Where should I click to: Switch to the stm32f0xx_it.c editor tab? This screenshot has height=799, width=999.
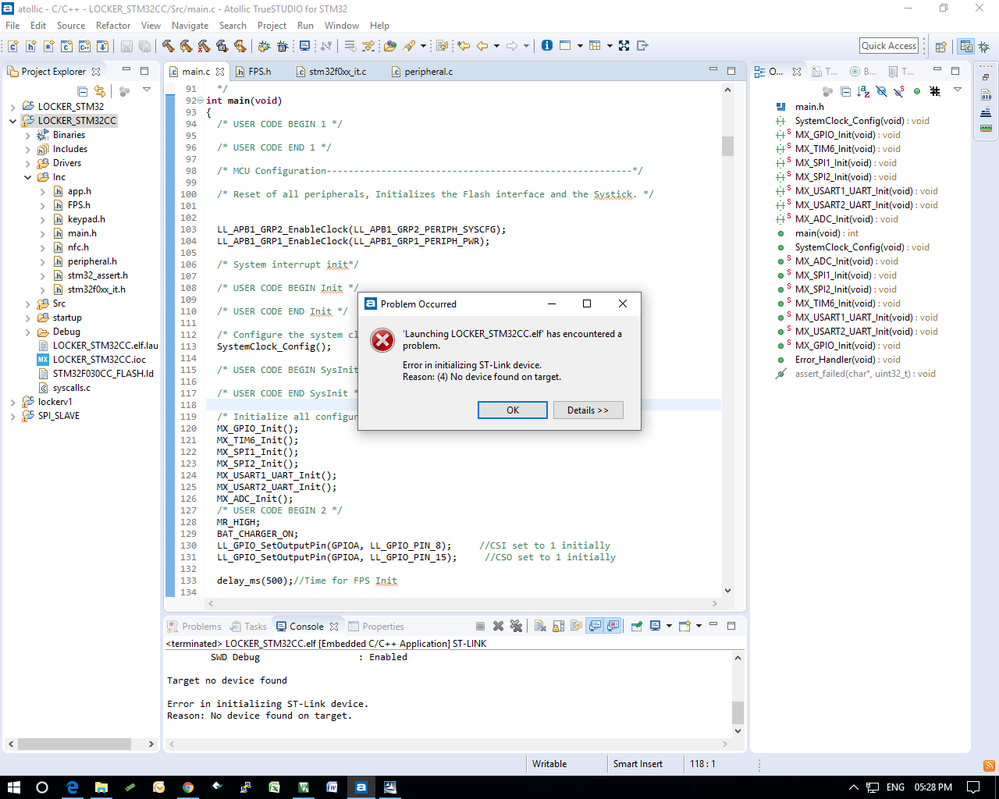click(x=331, y=71)
